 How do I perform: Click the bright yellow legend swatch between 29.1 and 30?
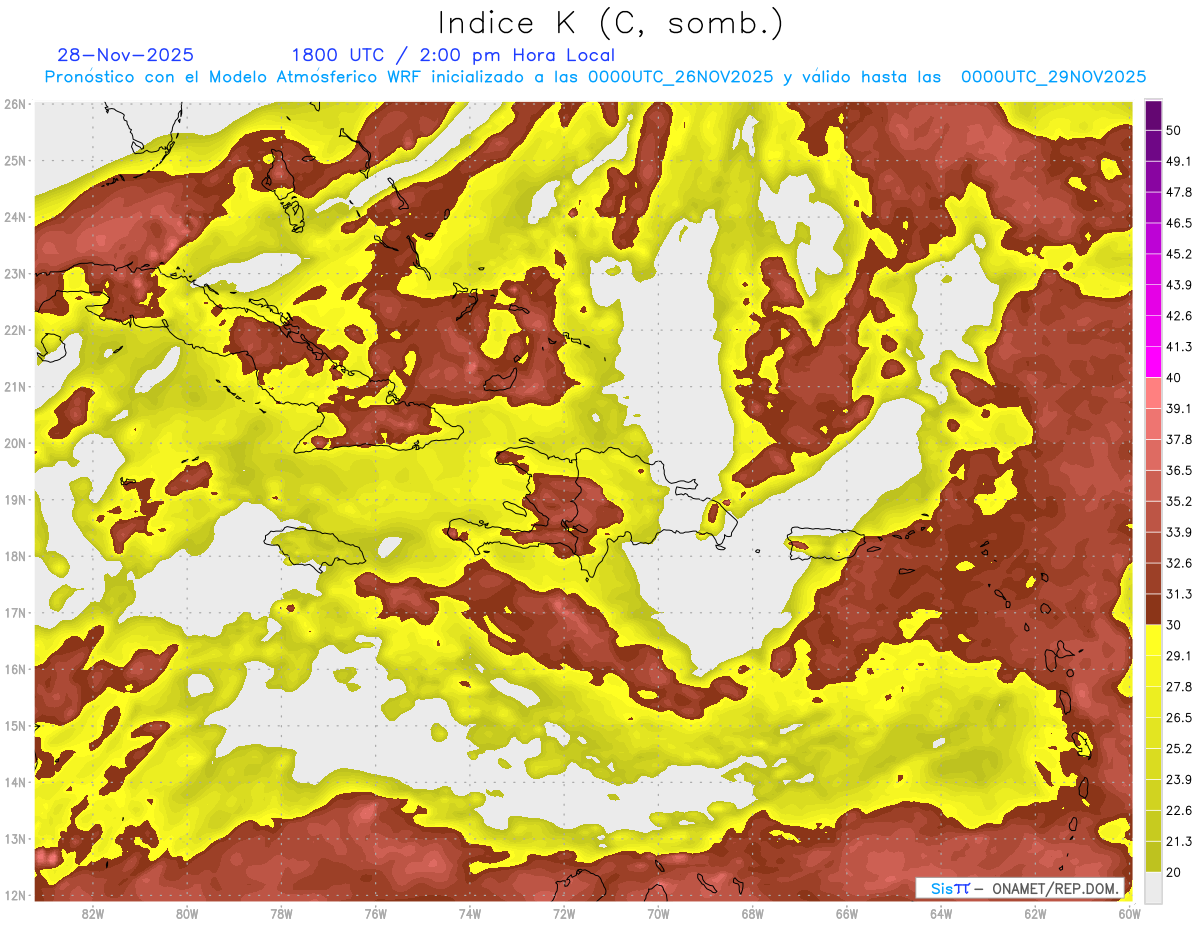tap(1153, 640)
